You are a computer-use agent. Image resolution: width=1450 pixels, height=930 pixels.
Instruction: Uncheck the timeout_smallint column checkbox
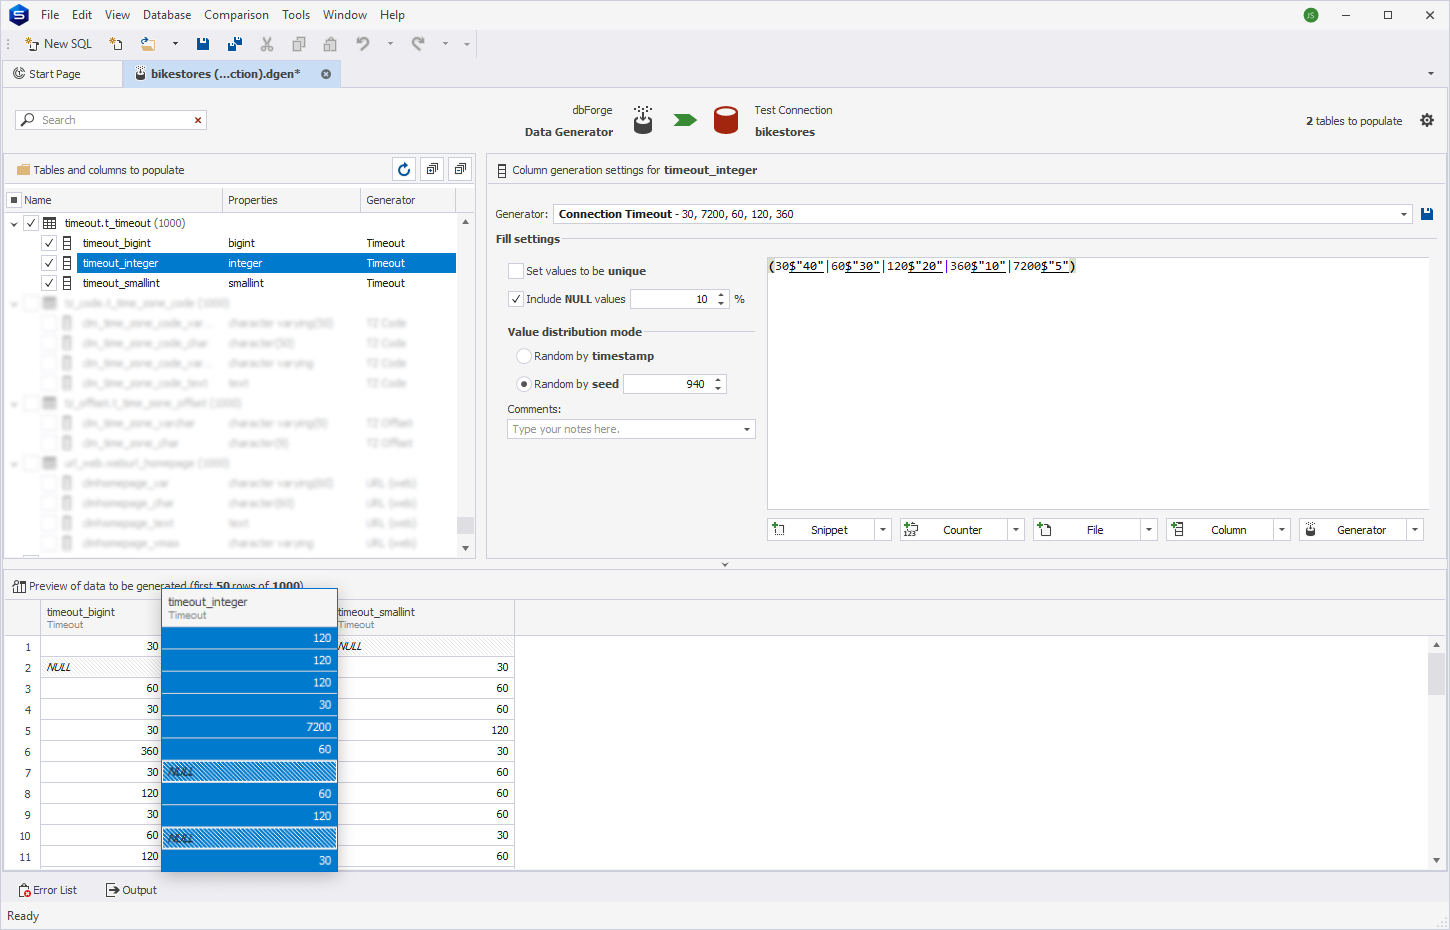pos(49,283)
